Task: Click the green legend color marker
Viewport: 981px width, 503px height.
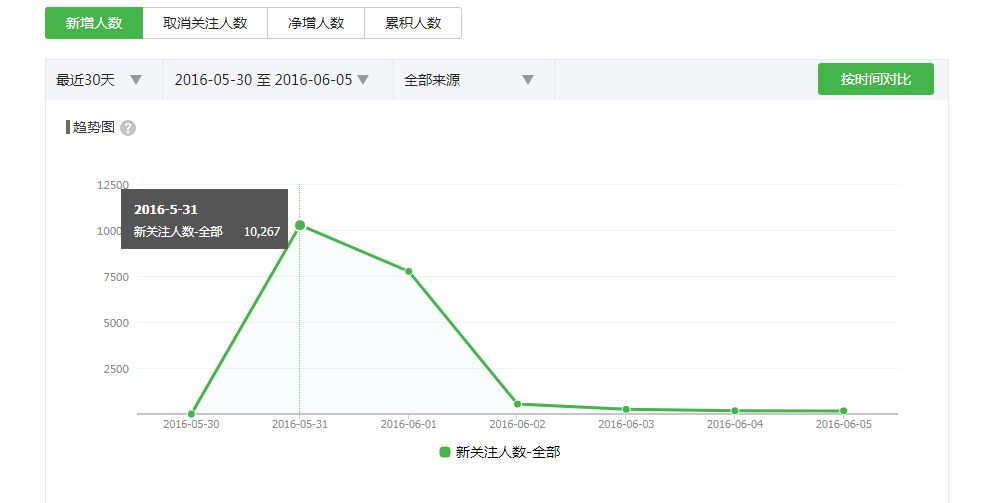Action: (x=445, y=452)
